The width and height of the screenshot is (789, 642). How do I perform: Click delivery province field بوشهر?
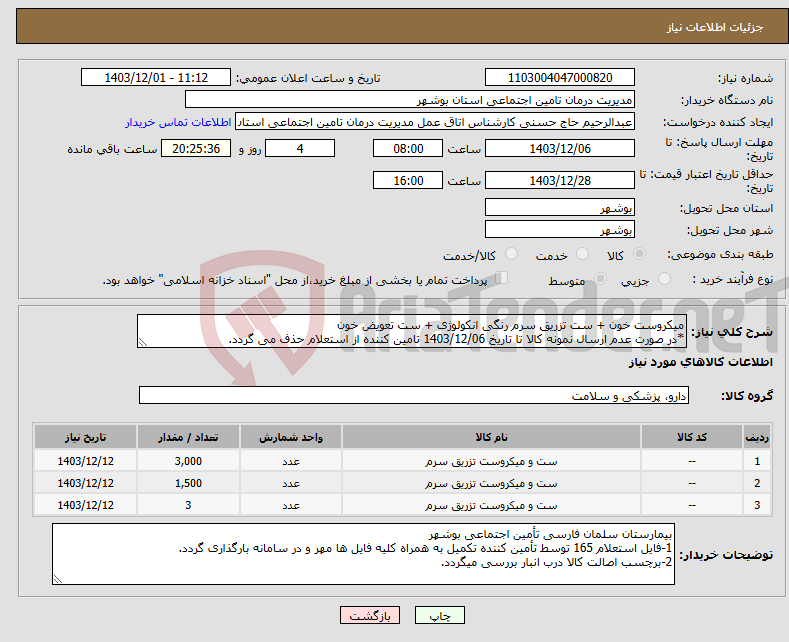[x=560, y=207]
